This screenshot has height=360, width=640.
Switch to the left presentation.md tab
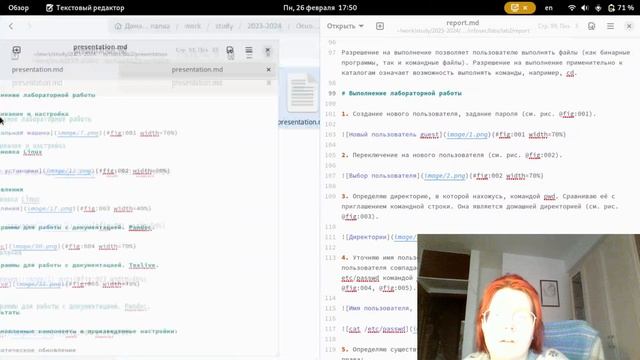[38, 69]
